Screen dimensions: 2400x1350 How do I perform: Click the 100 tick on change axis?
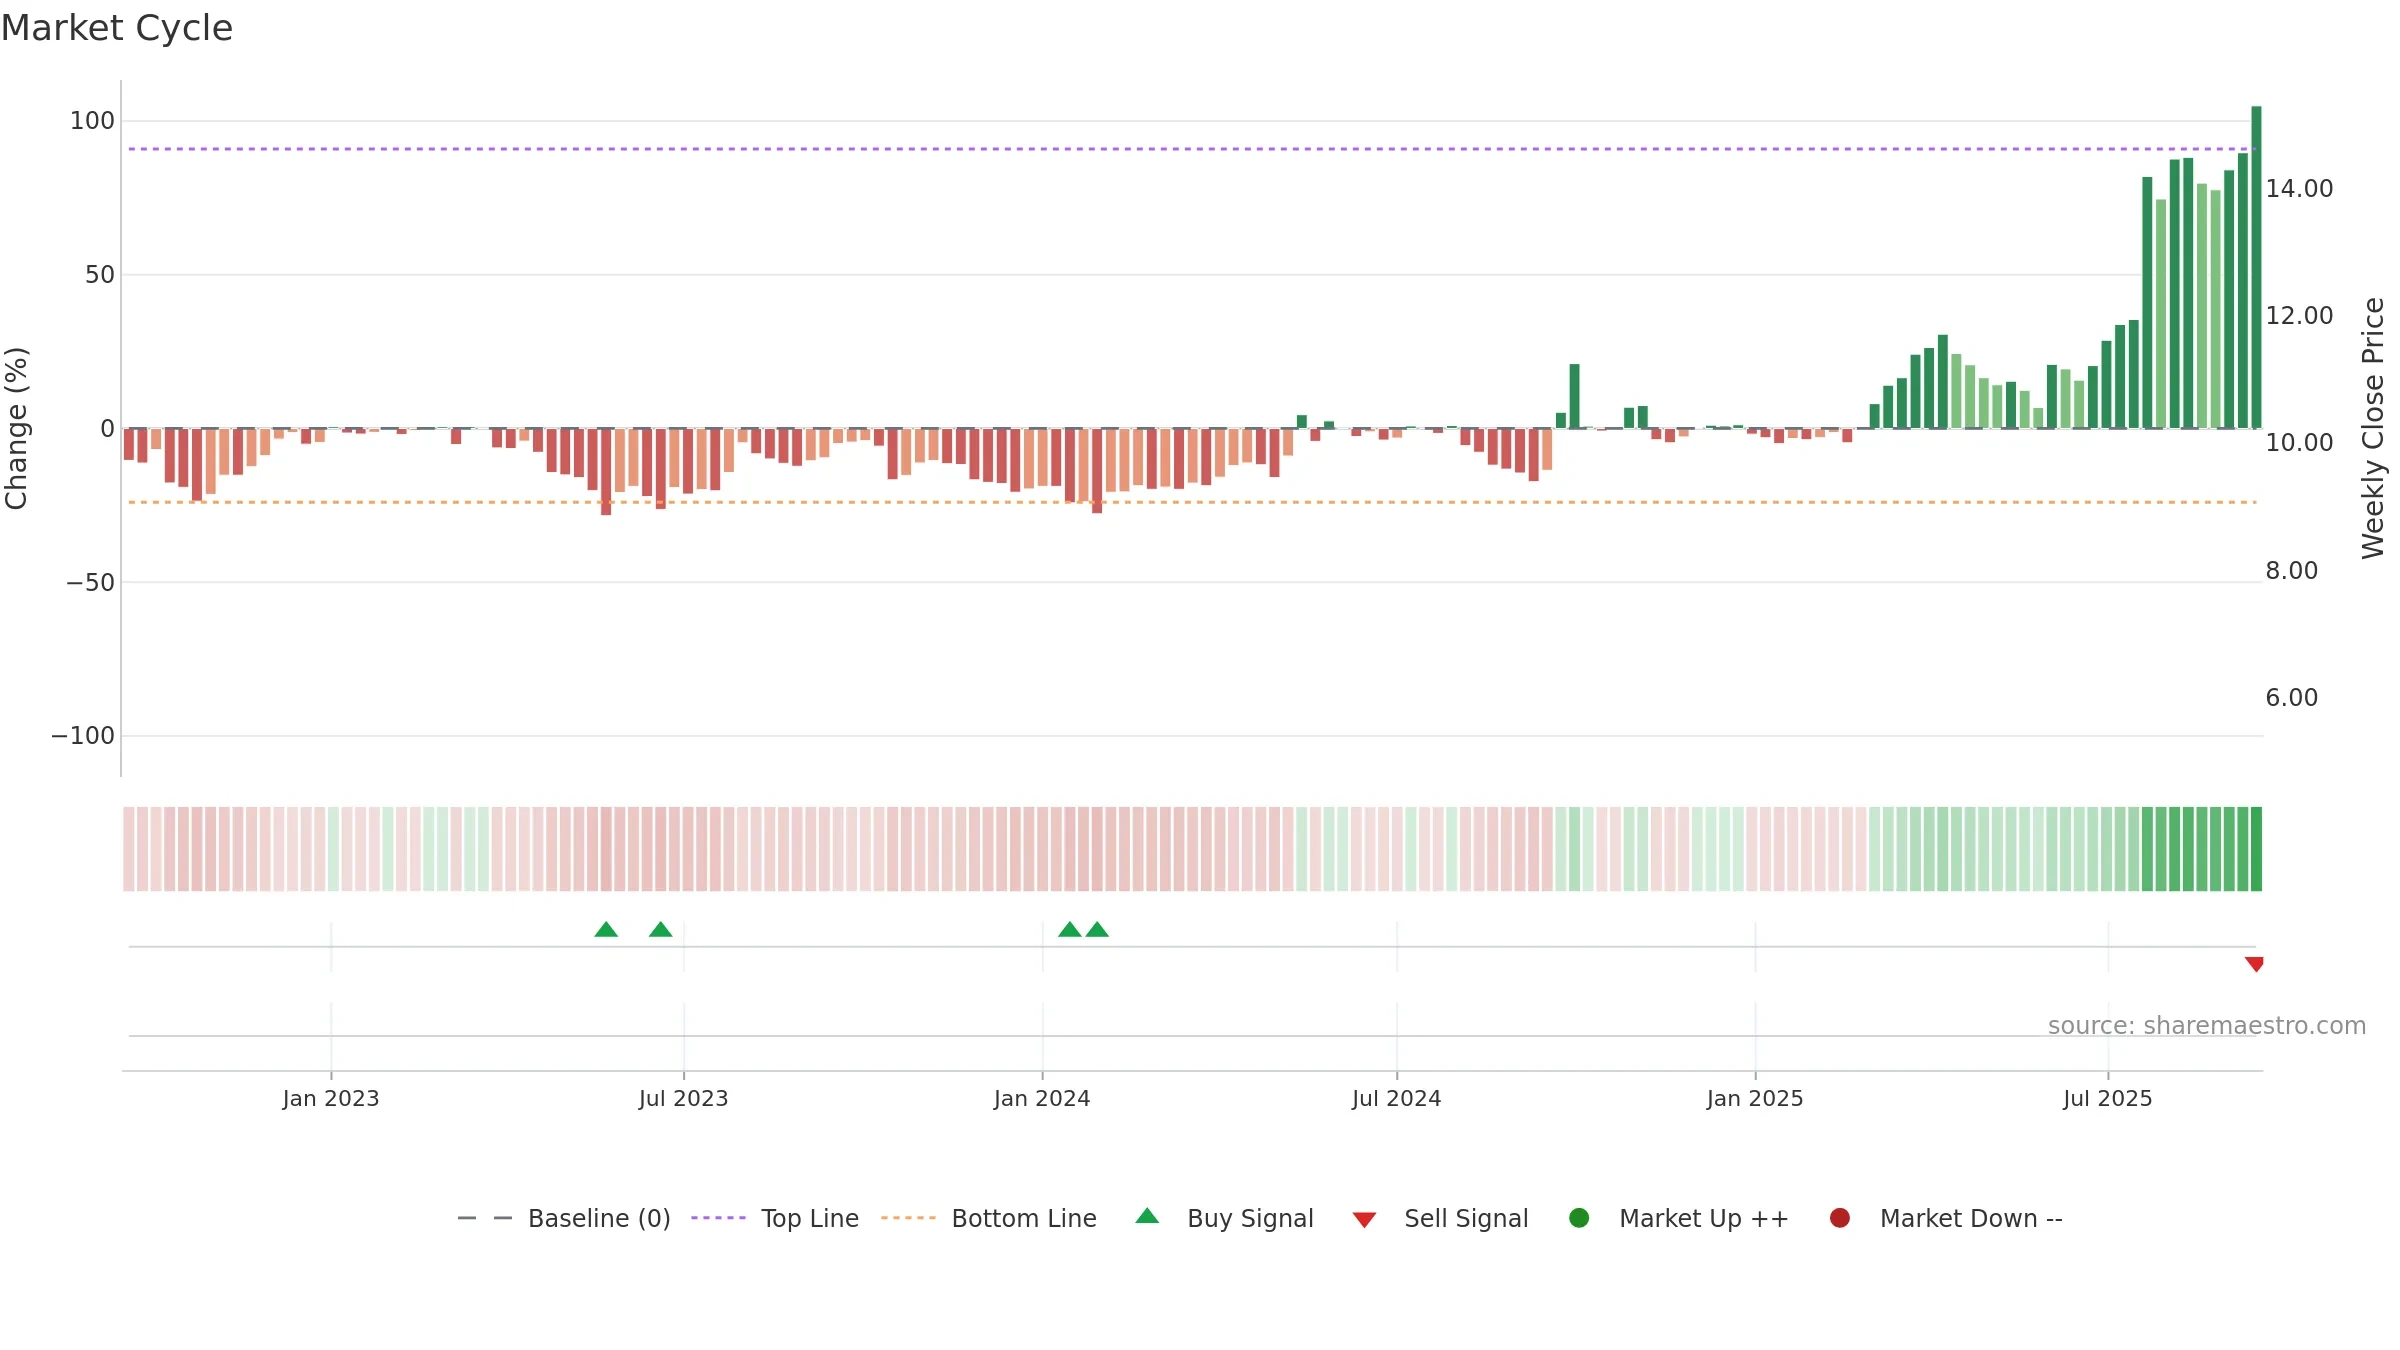pyautogui.click(x=92, y=121)
